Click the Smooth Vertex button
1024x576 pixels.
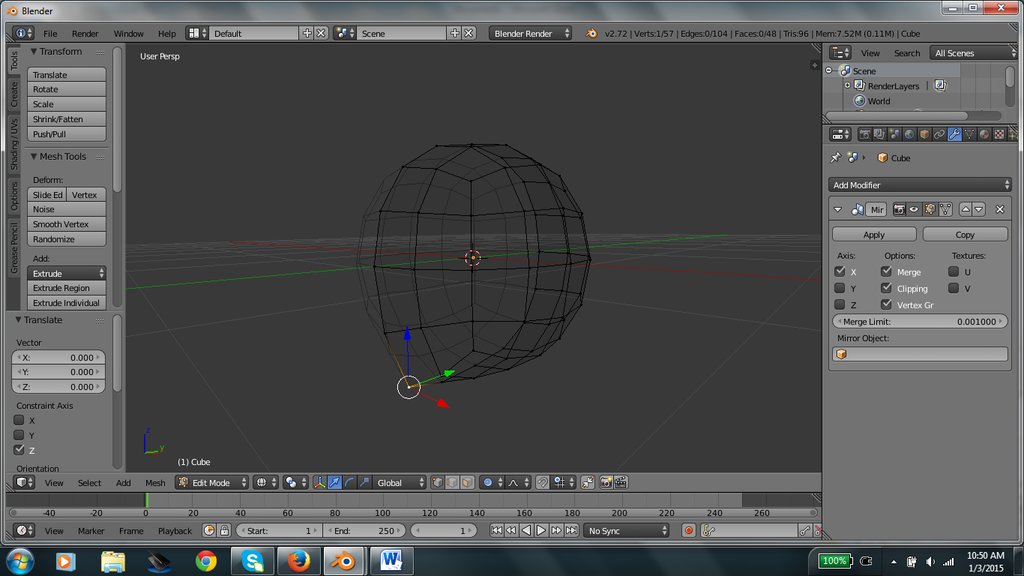pos(66,224)
